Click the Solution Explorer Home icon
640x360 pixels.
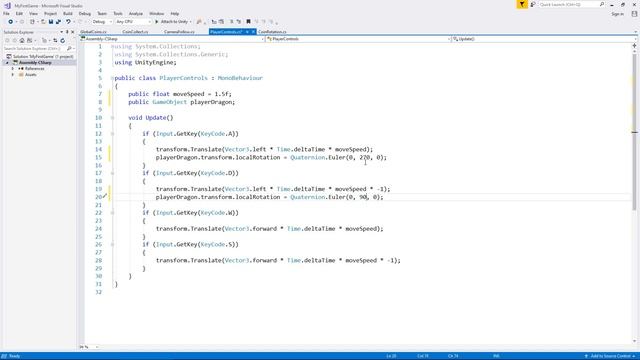click(x=22, y=40)
